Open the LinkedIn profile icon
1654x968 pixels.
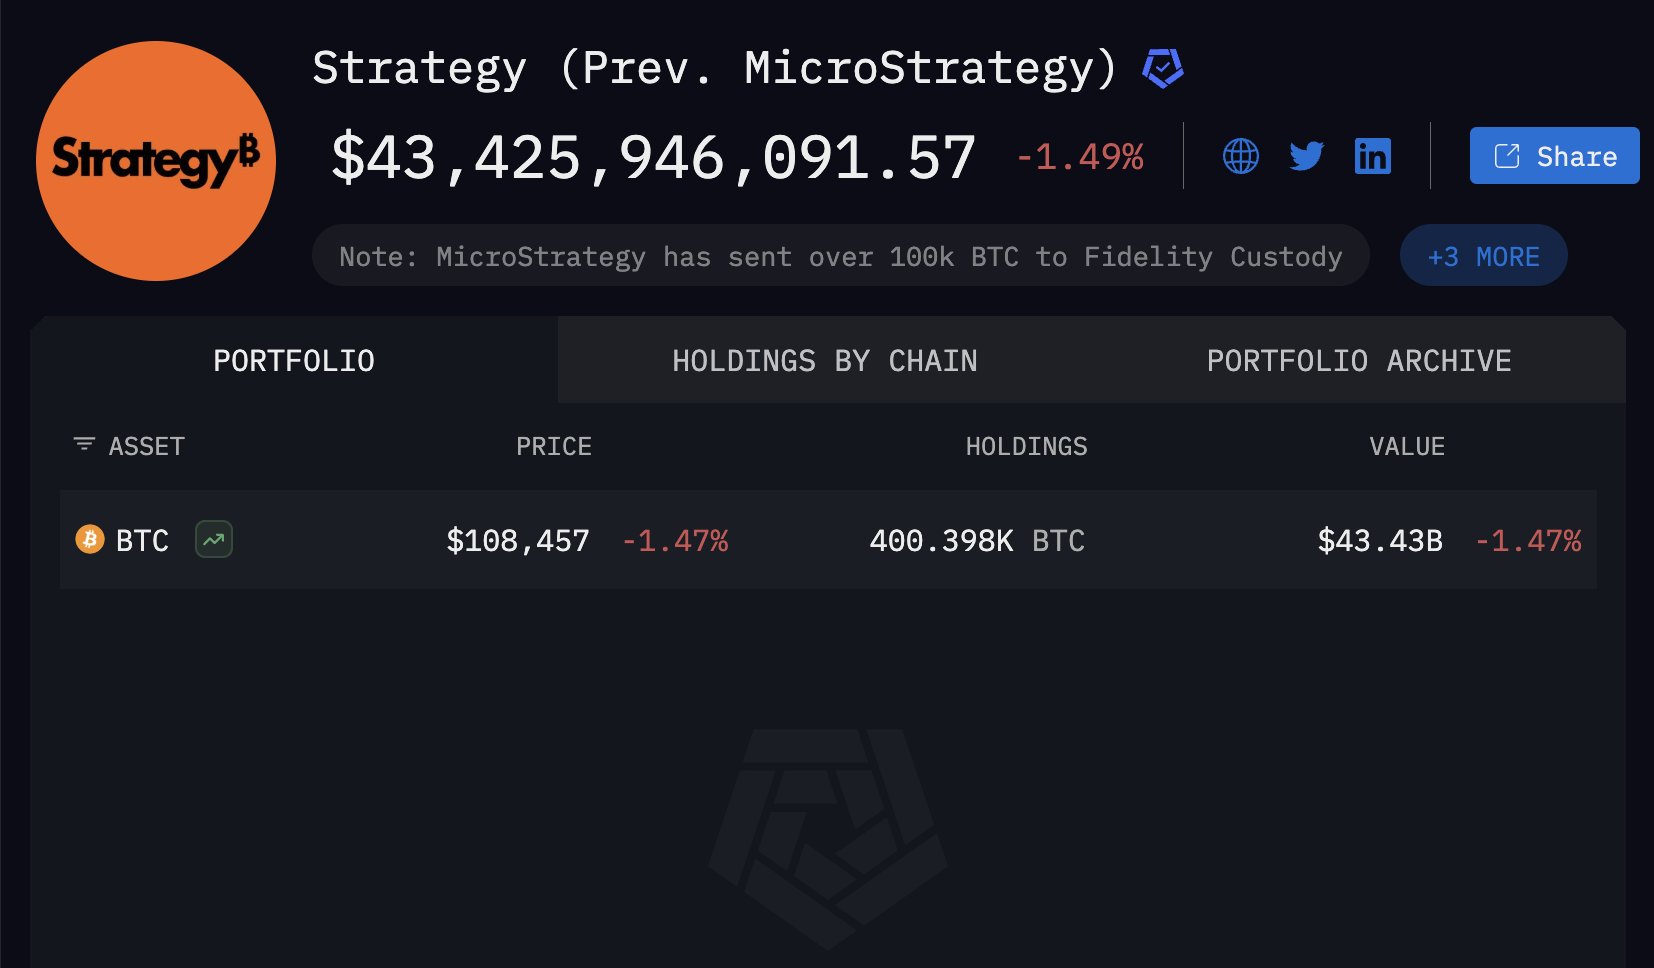click(1372, 156)
